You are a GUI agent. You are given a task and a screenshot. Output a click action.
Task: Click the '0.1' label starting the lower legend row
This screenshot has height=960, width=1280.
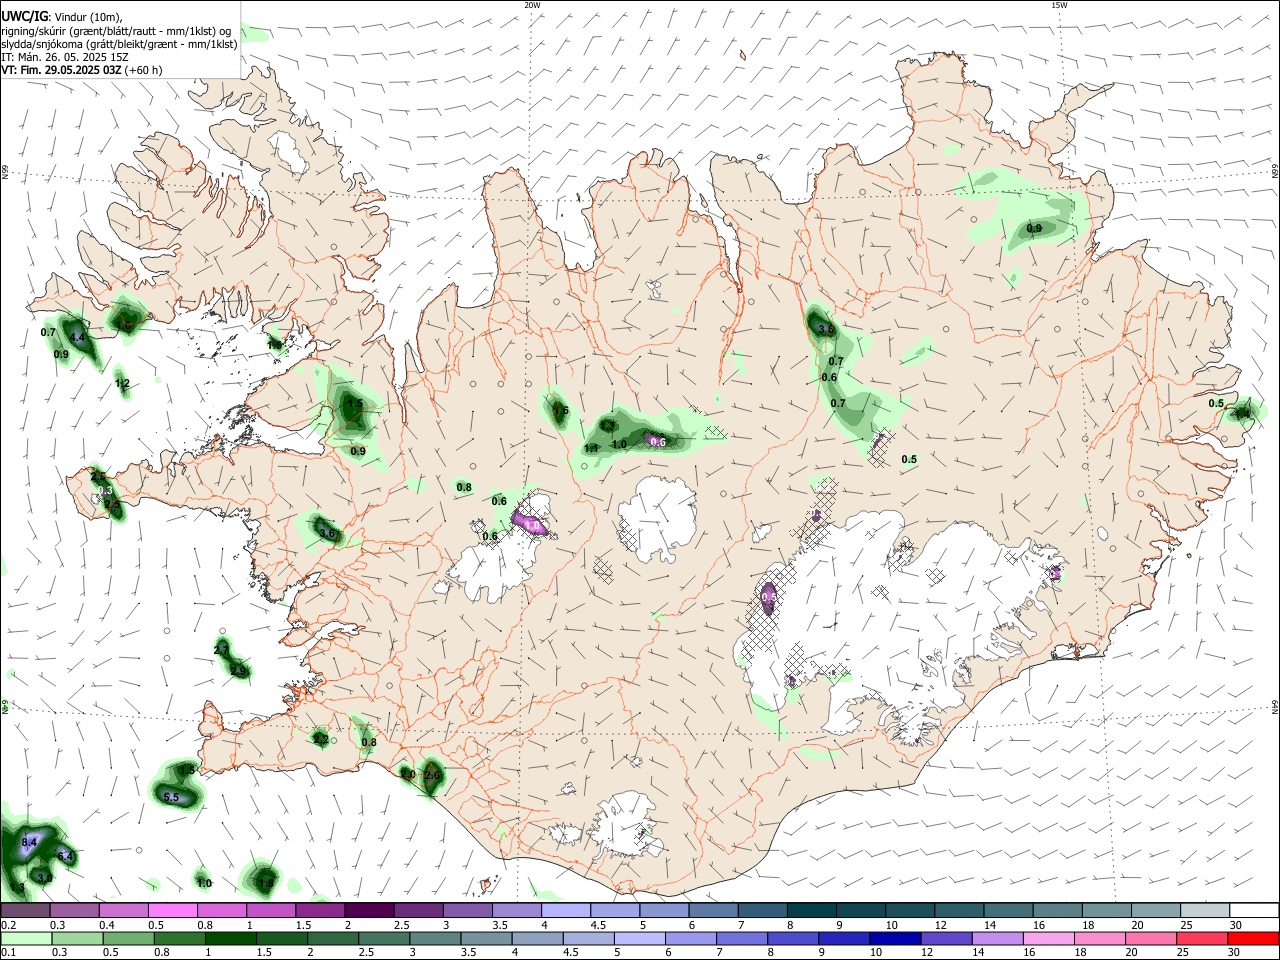click(x=8, y=953)
